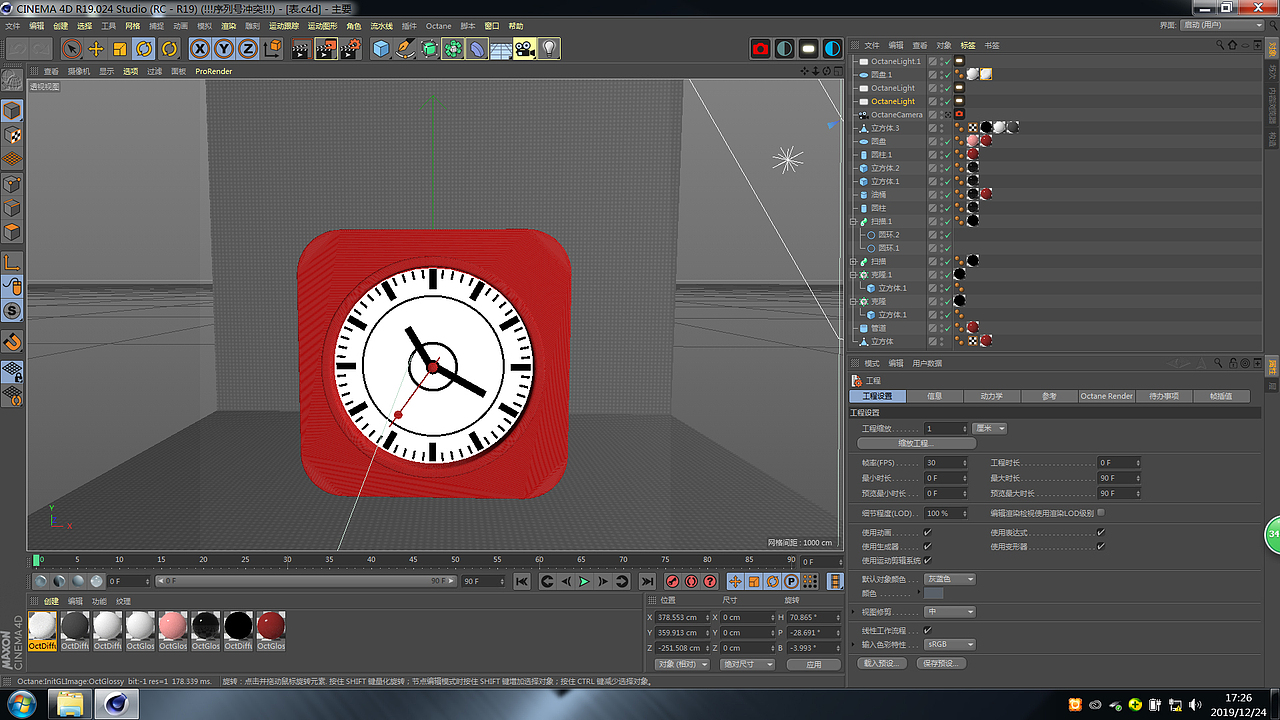The image size is (1280, 720).
Task: Select the pink OctGlos material ball
Action: (x=173, y=627)
